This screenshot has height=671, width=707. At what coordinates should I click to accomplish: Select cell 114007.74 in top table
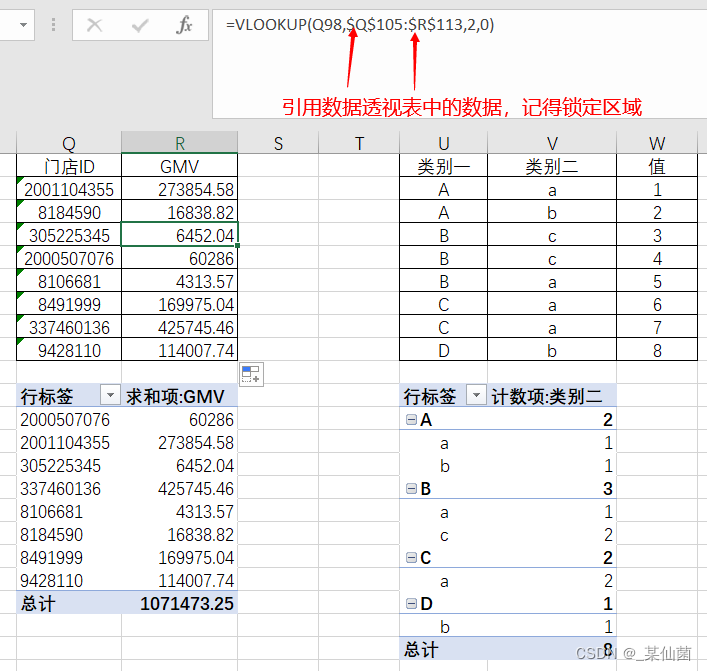click(179, 350)
